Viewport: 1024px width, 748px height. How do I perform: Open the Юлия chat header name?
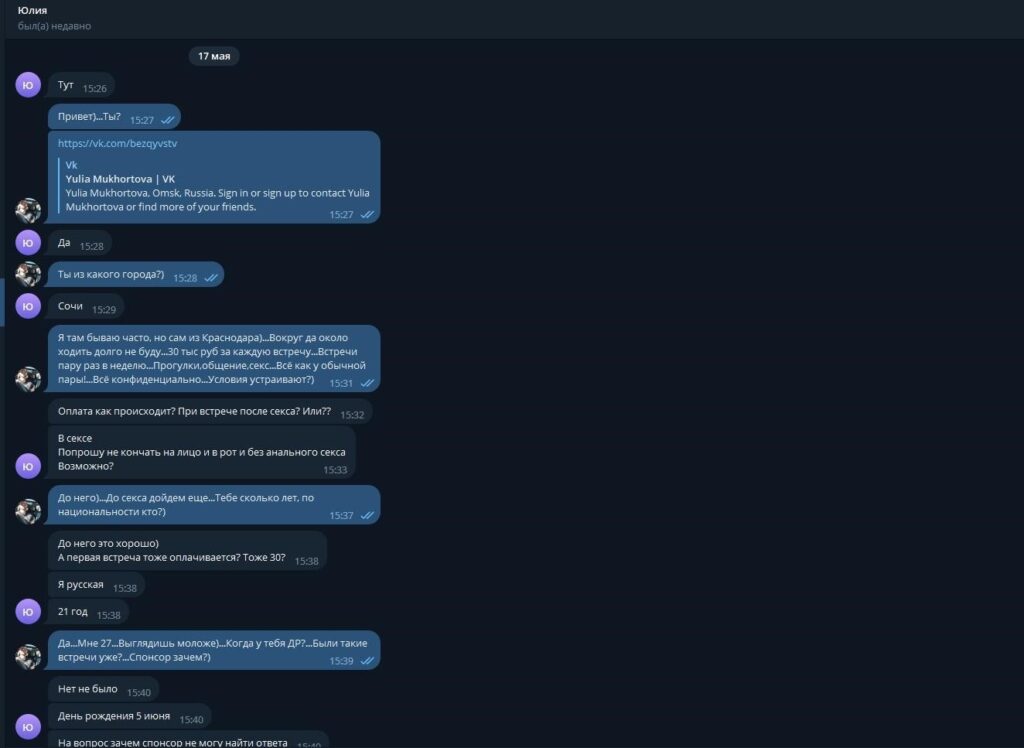(x=32, y=10)
